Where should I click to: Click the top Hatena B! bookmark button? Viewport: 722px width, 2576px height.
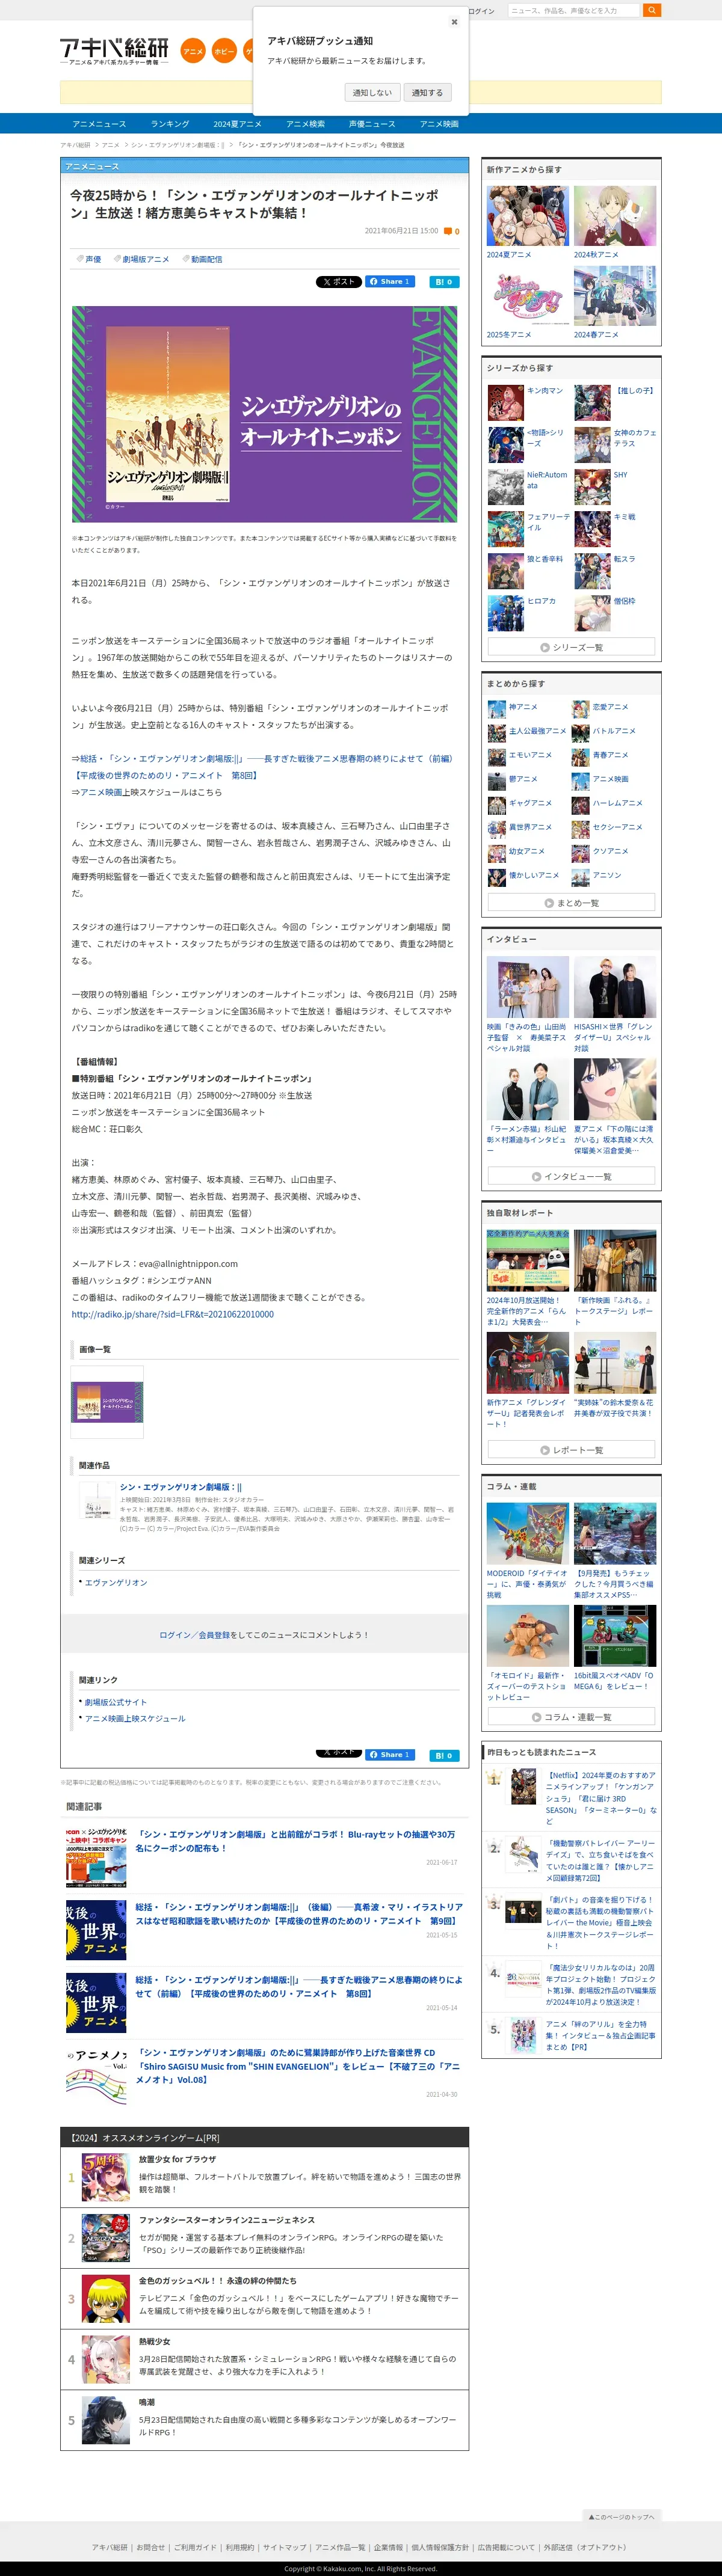coord(444,282)
